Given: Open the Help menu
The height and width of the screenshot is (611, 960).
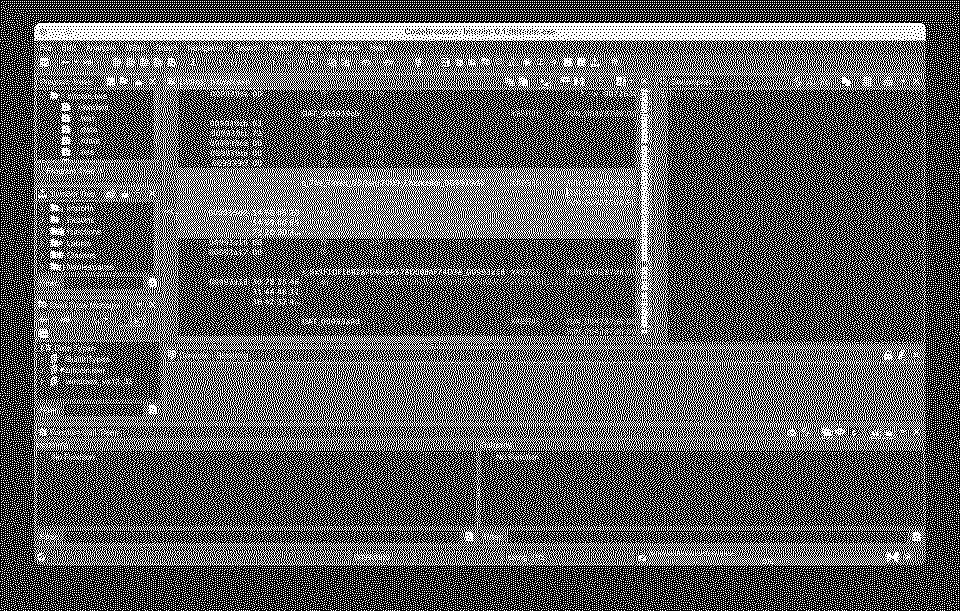Looking at the screenshot, I should 378,47.
